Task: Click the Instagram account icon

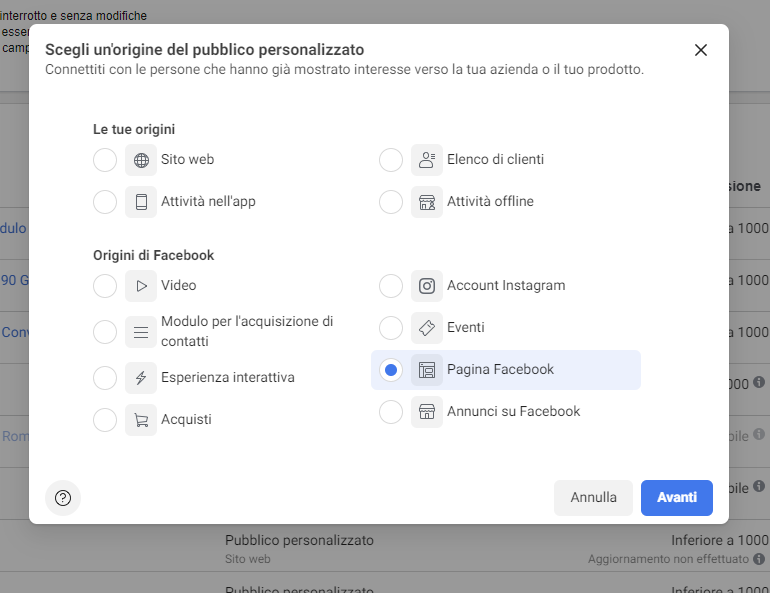Action: point(427,286)
